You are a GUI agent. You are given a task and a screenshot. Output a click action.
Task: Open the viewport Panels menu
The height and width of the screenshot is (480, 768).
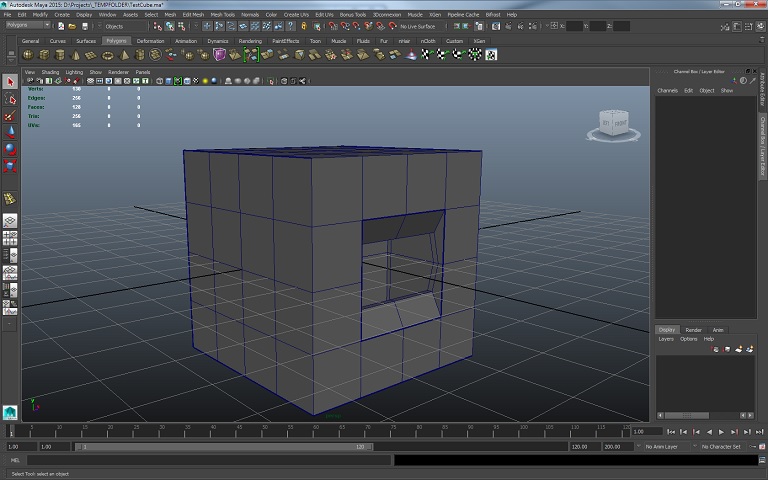click(x=143, y=72)
